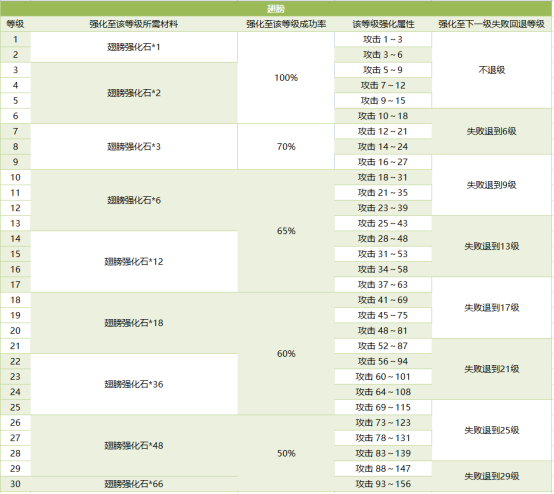Select the 攻击 5～9 attribute cell
The image size is (554, 494).
[x=383, y=70]
